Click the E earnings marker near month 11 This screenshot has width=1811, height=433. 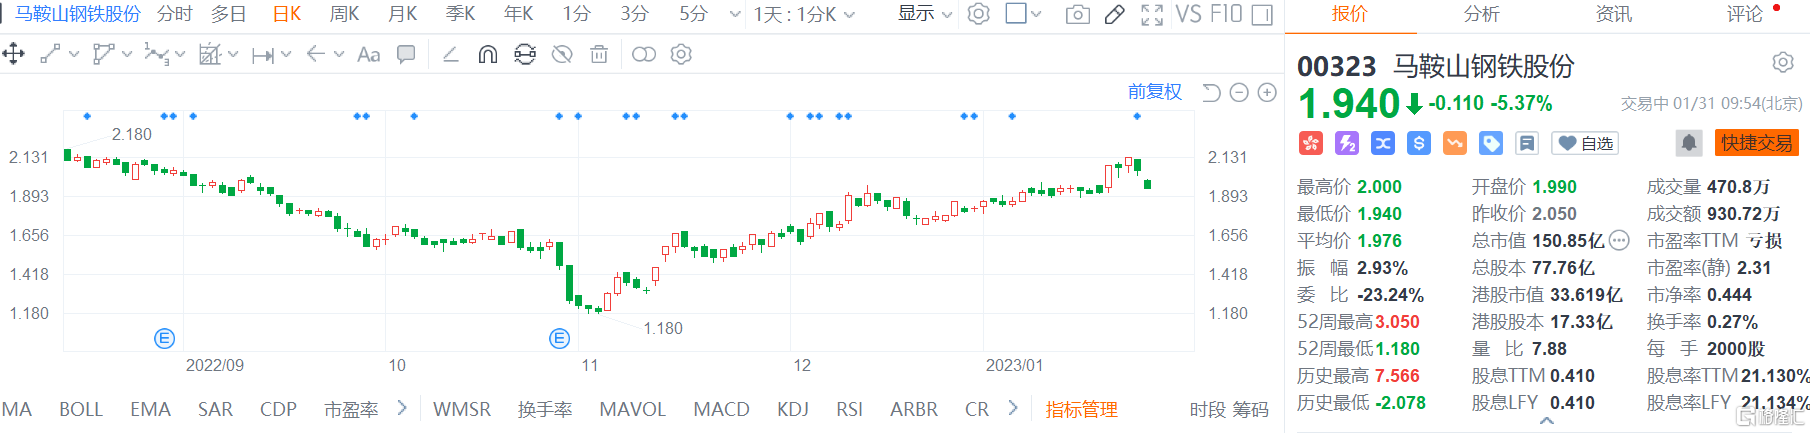click(x=560, y=339)
